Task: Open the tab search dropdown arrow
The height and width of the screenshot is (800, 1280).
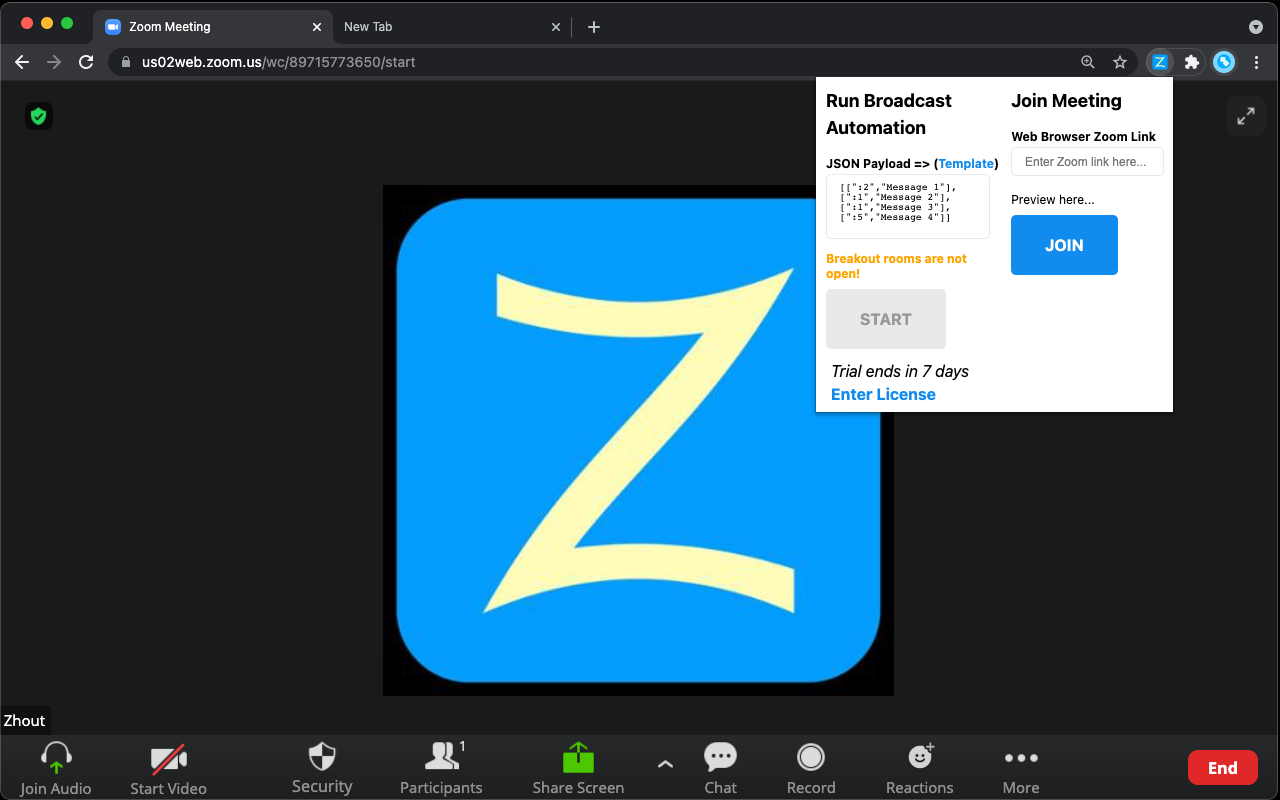Action: [1256, 27]
